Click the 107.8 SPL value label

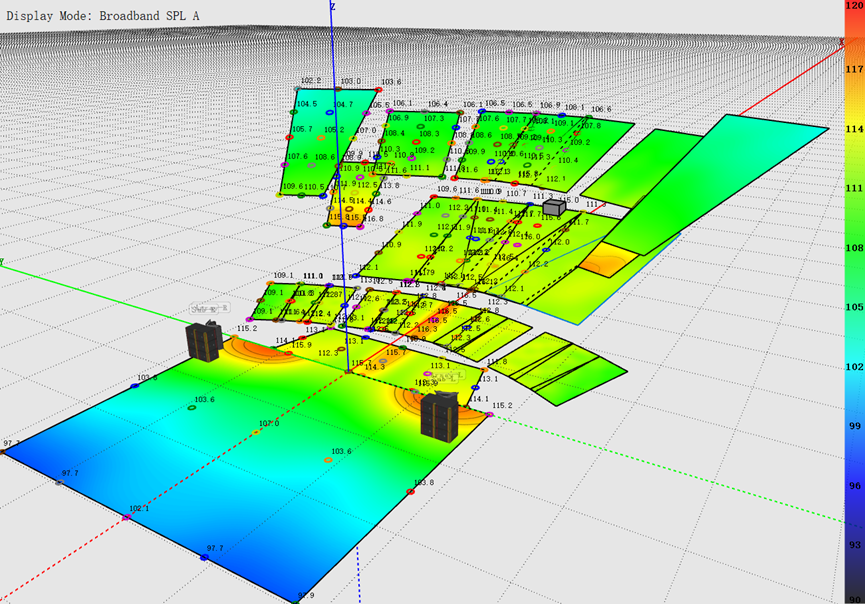coord(591,125)
